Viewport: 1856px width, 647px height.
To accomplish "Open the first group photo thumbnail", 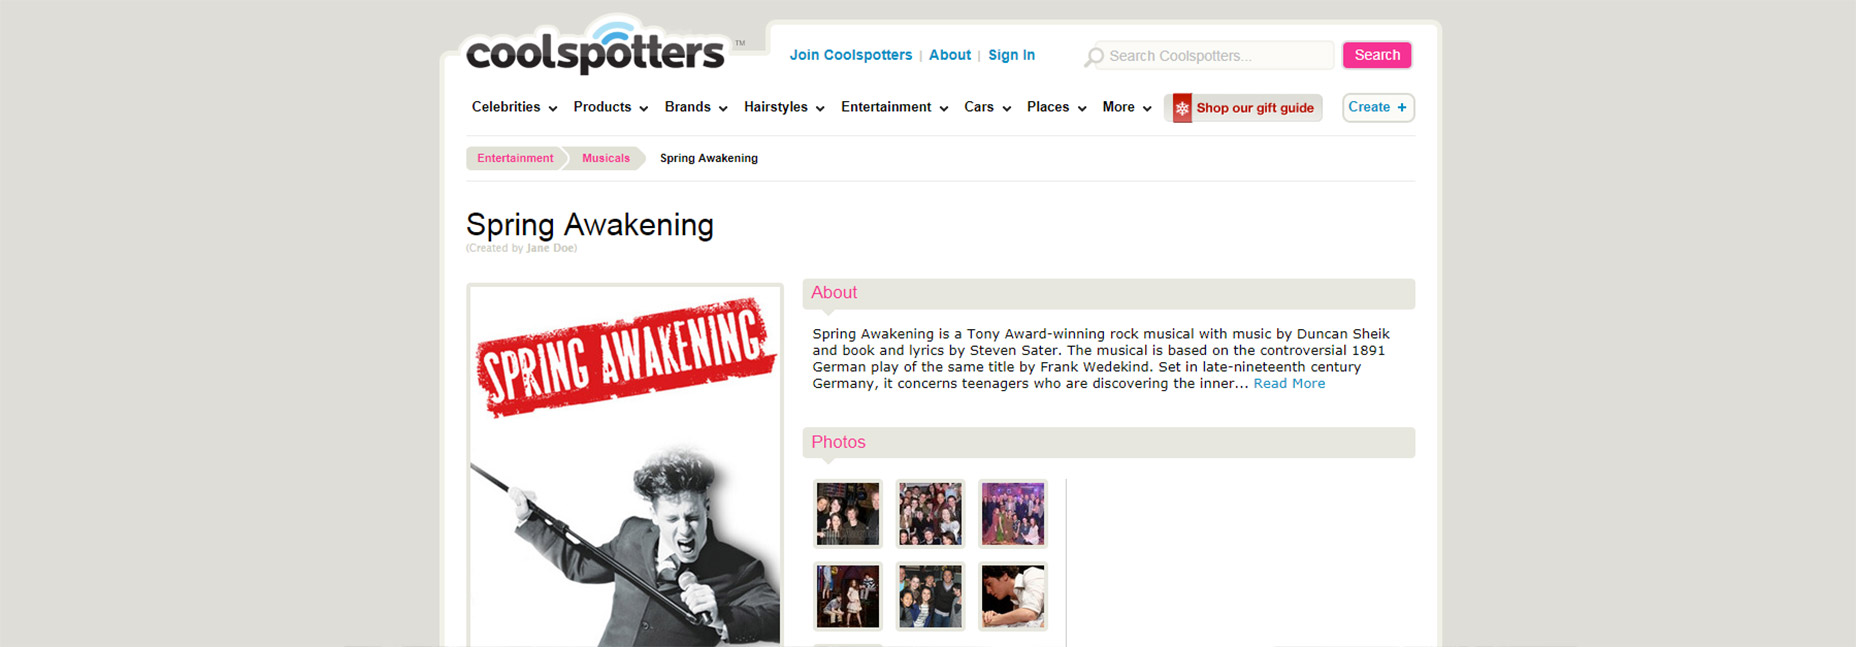I will (848, 513).
